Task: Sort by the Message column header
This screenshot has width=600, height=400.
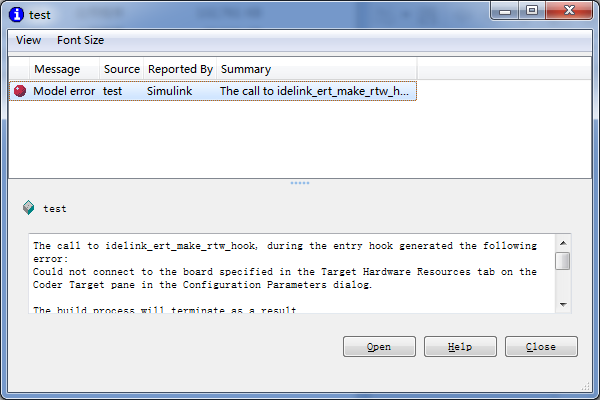Action: click(57, 69)
